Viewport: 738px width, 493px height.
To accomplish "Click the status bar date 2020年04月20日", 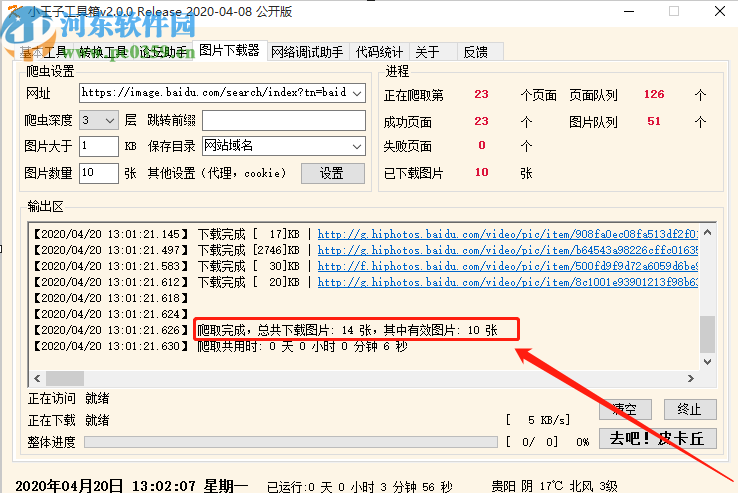I will pyautogui.click(x=69, y=486).
